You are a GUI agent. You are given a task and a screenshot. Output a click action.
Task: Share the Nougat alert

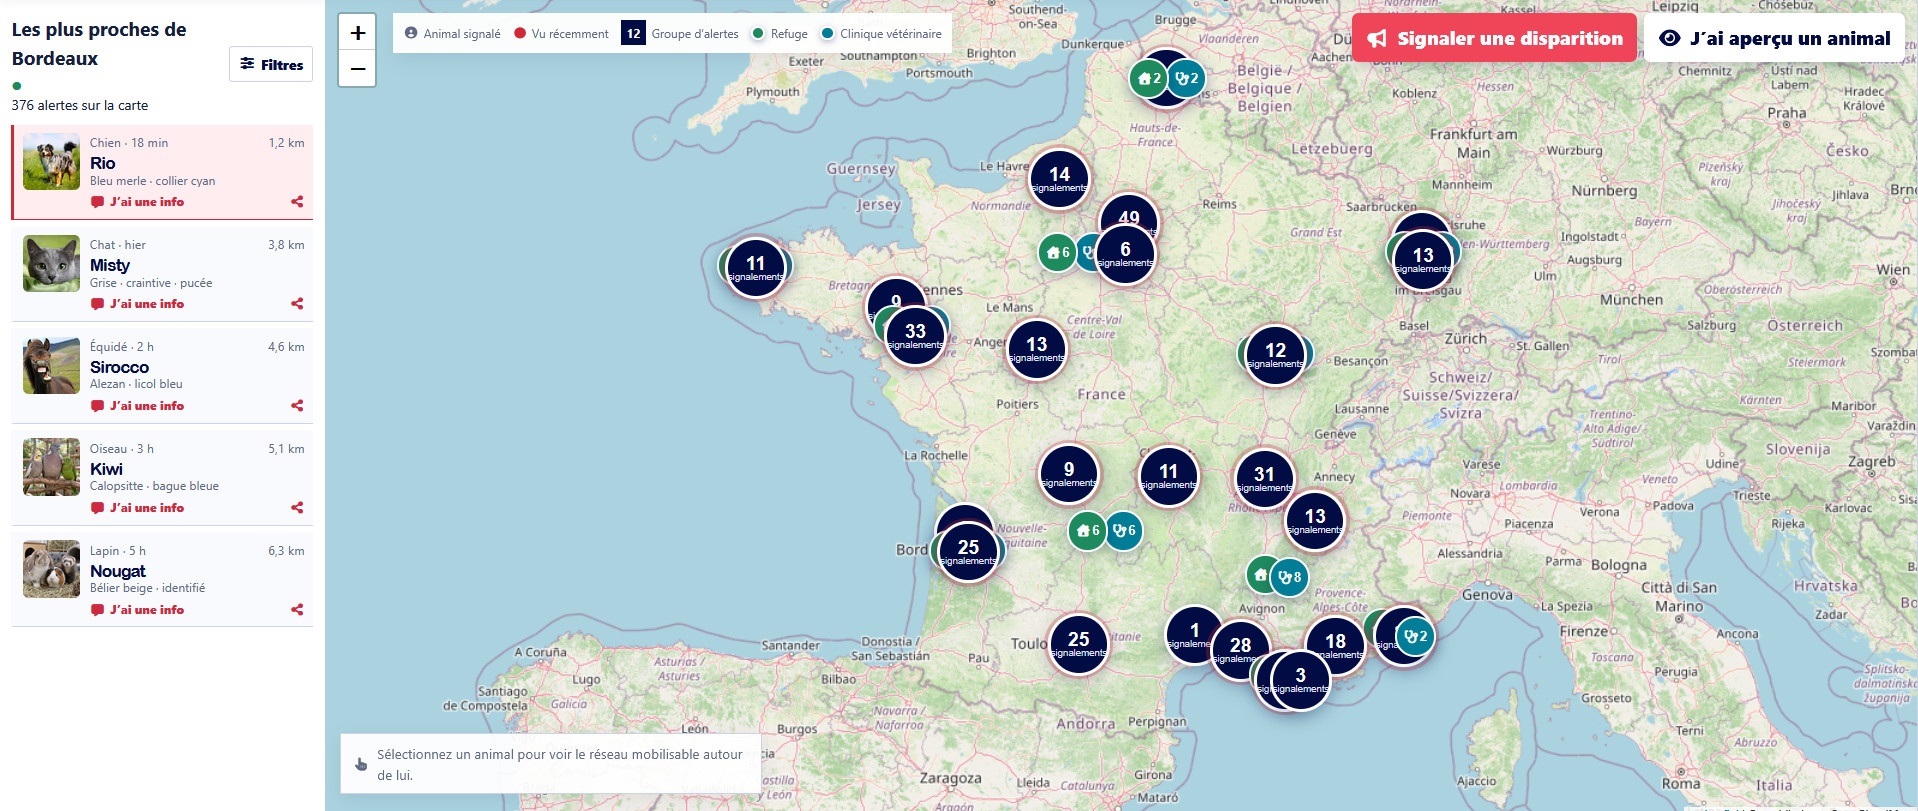coord(297,610)
